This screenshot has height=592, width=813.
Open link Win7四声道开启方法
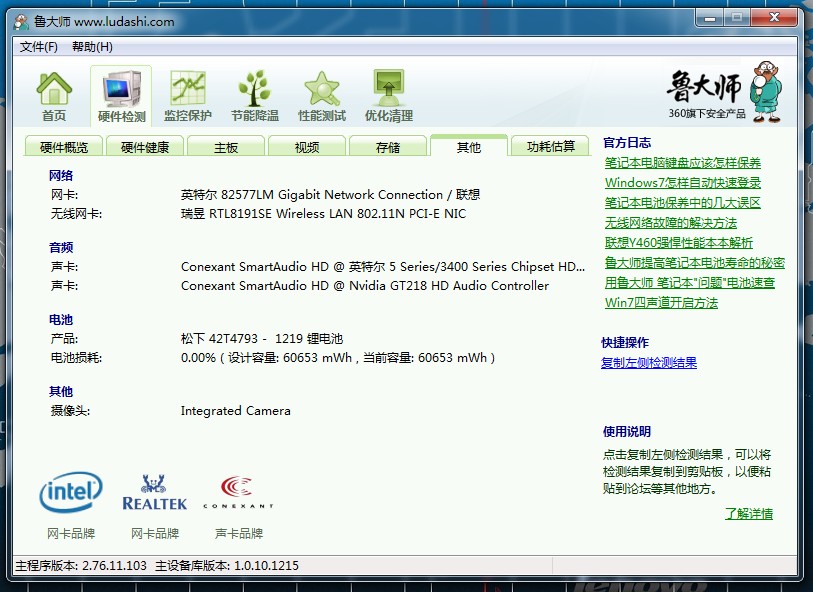(x=661, y=303)
